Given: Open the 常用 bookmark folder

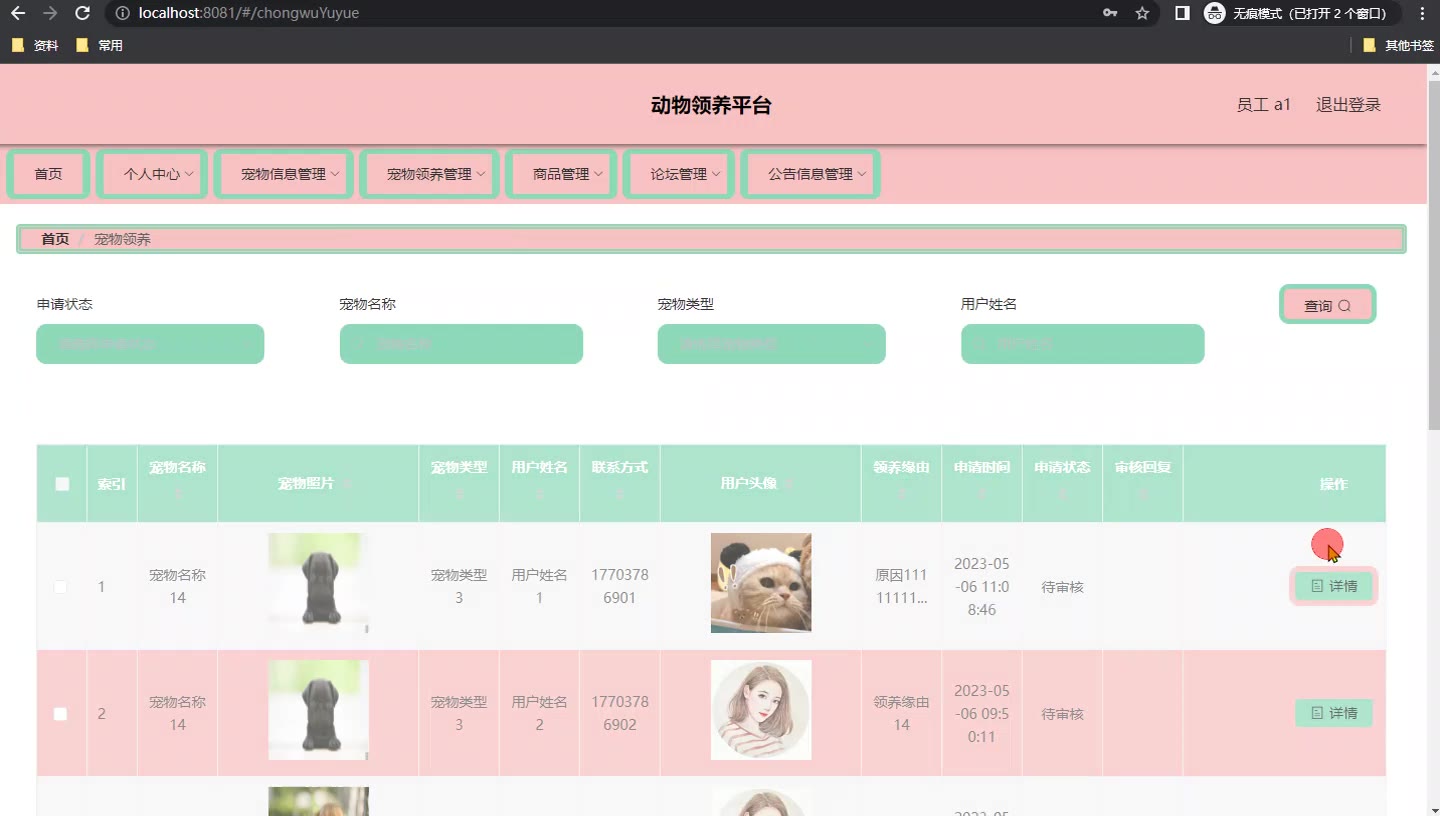Looking at the screenshot, I should point(99,45).
